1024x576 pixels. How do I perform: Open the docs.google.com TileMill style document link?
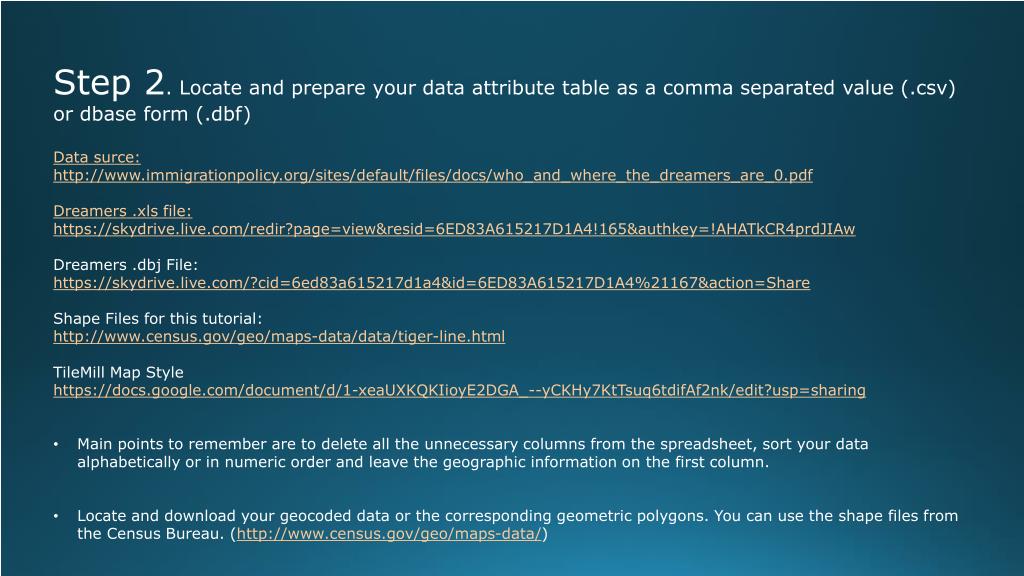tap(459, 391)
